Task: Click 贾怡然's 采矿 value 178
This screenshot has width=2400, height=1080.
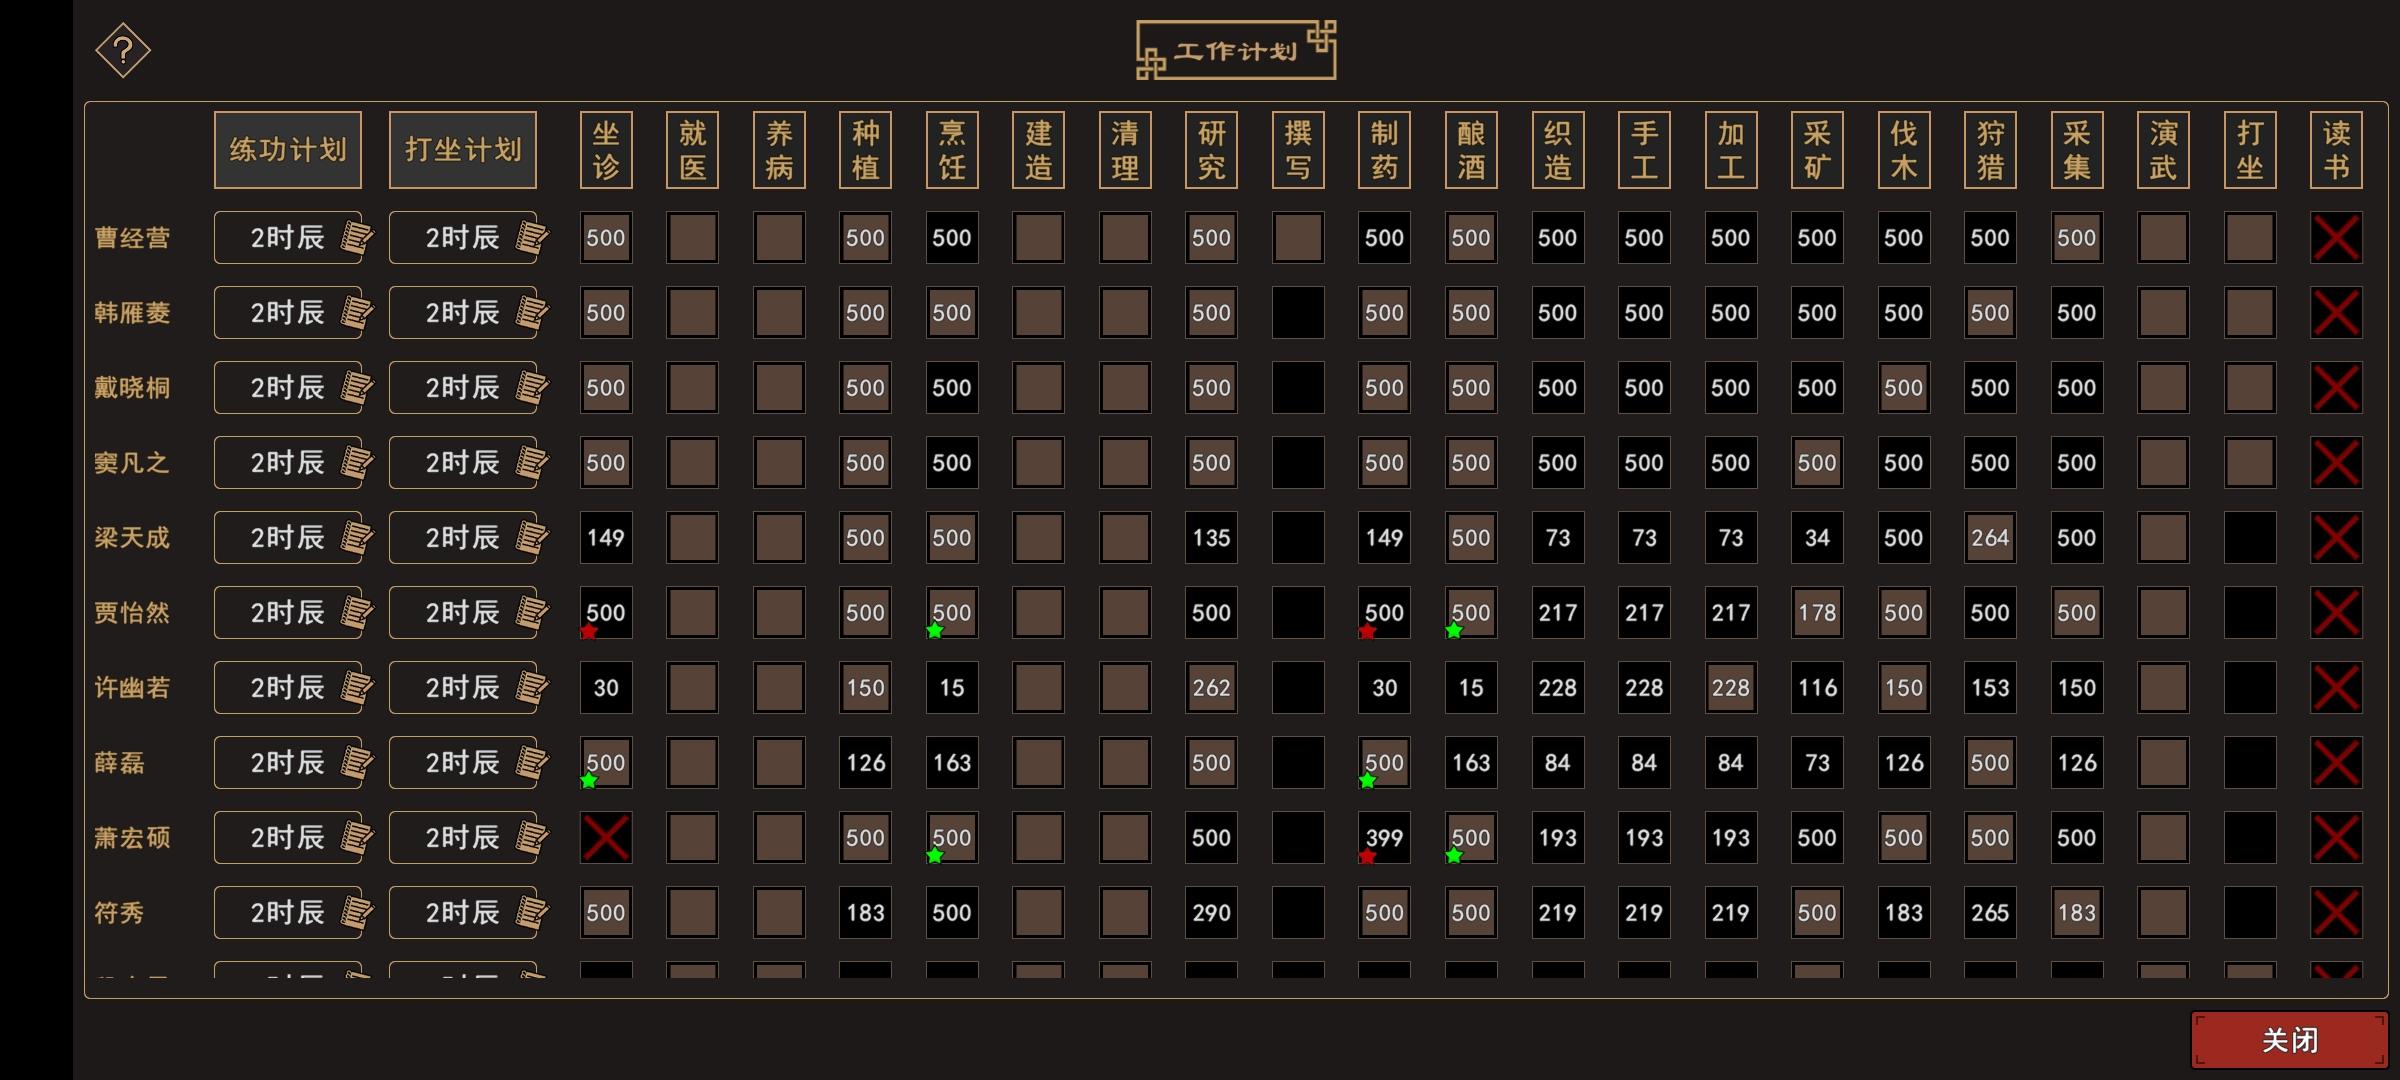Action: coord(1817,613)
